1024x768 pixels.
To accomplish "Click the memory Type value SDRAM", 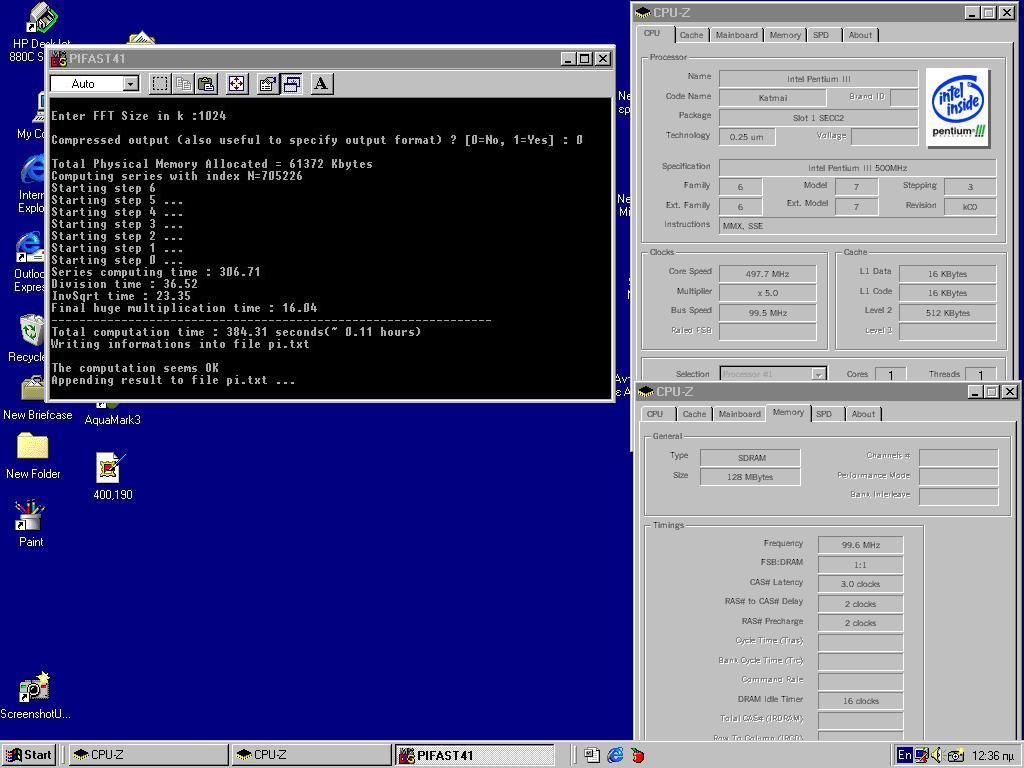I will click(750, 458).
